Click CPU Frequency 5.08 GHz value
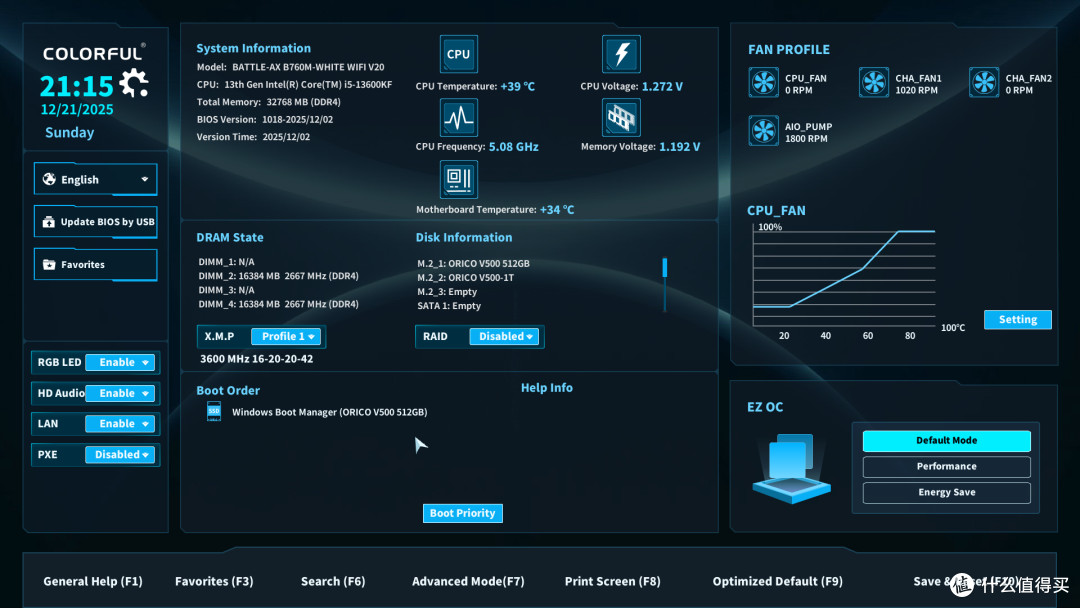The height and width of the screenshot is (608, 1080). tap(514, 147)
